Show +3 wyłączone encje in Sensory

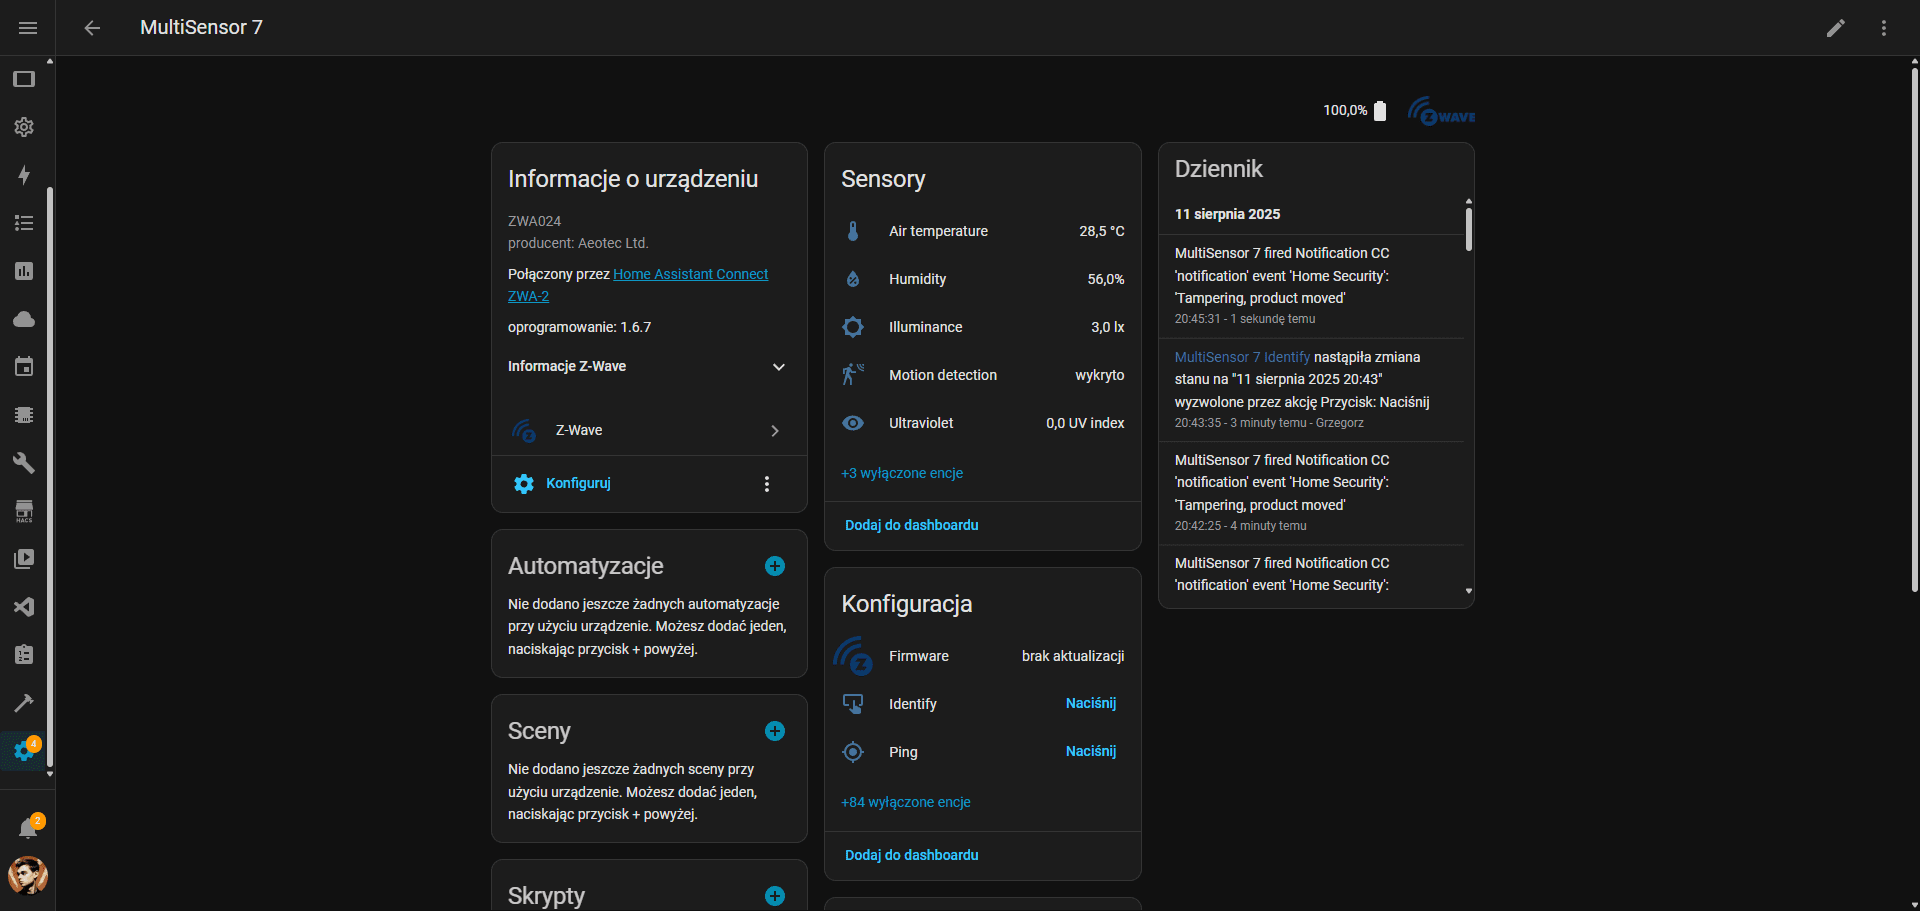point(902,473)
